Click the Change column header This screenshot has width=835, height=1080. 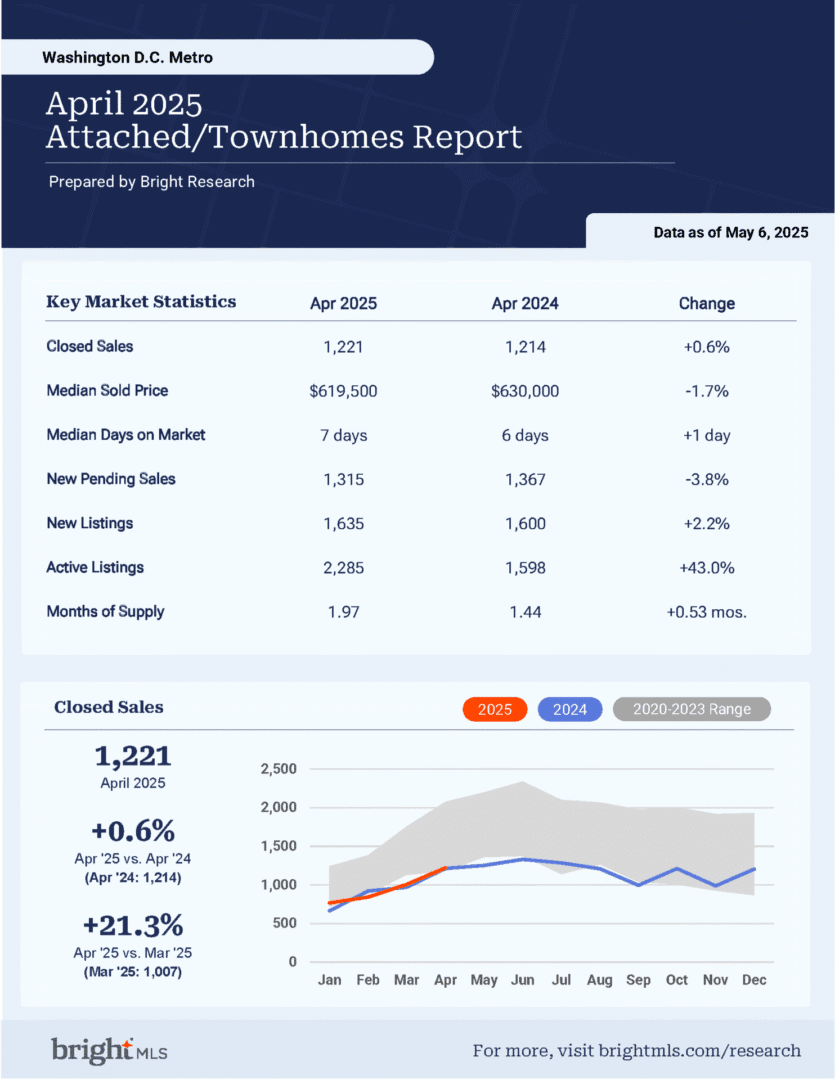point(707,304)
